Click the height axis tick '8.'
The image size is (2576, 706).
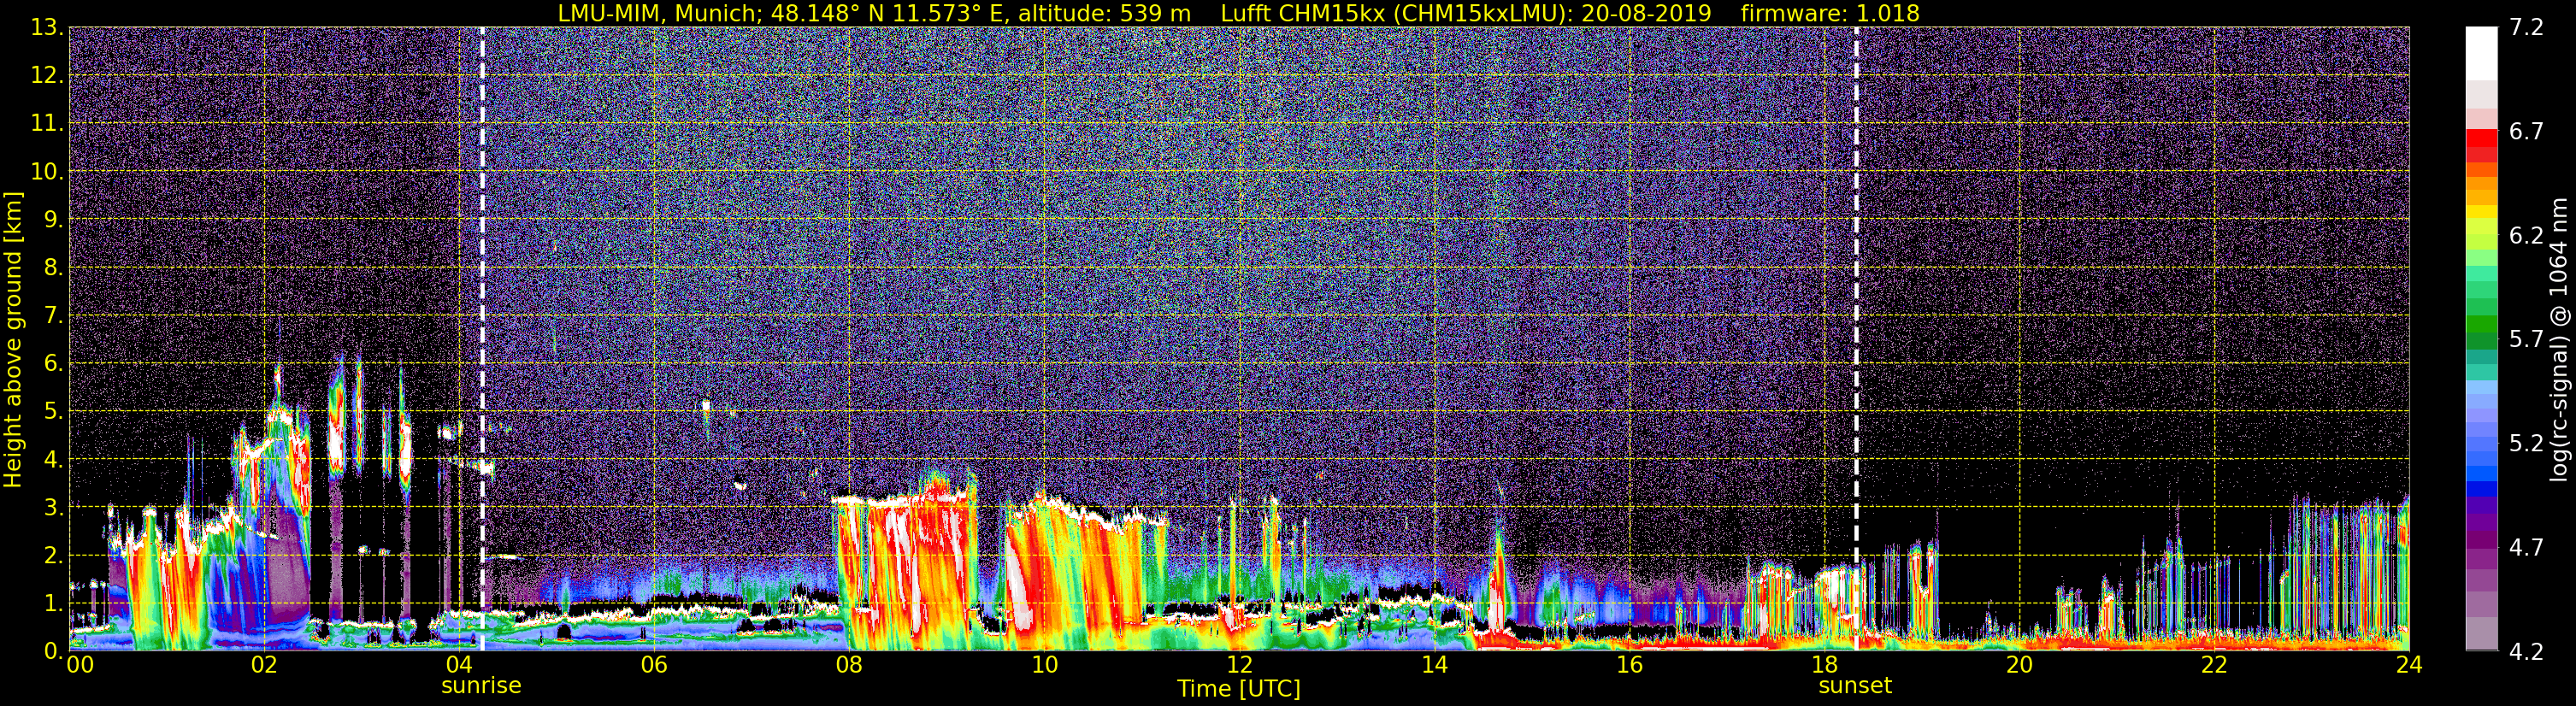tap(54, 267)
